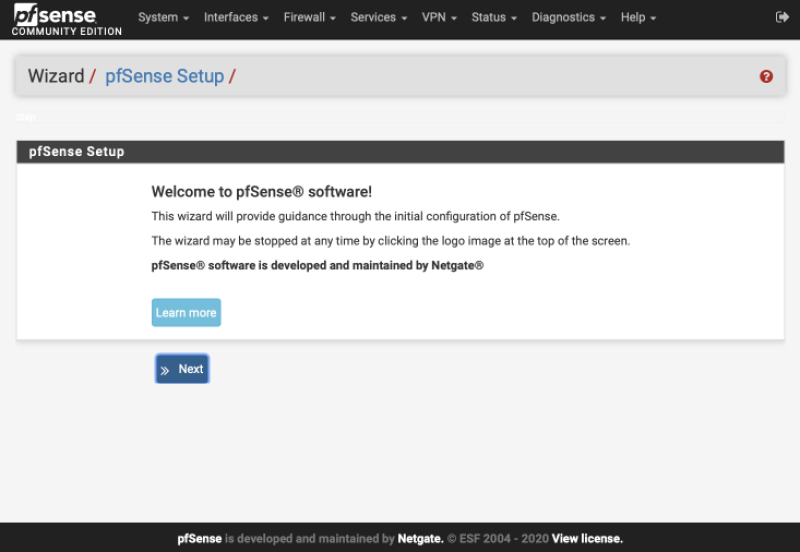The image size is (800, 552).
Task: Open the View license link in footer
Action: 587,539
